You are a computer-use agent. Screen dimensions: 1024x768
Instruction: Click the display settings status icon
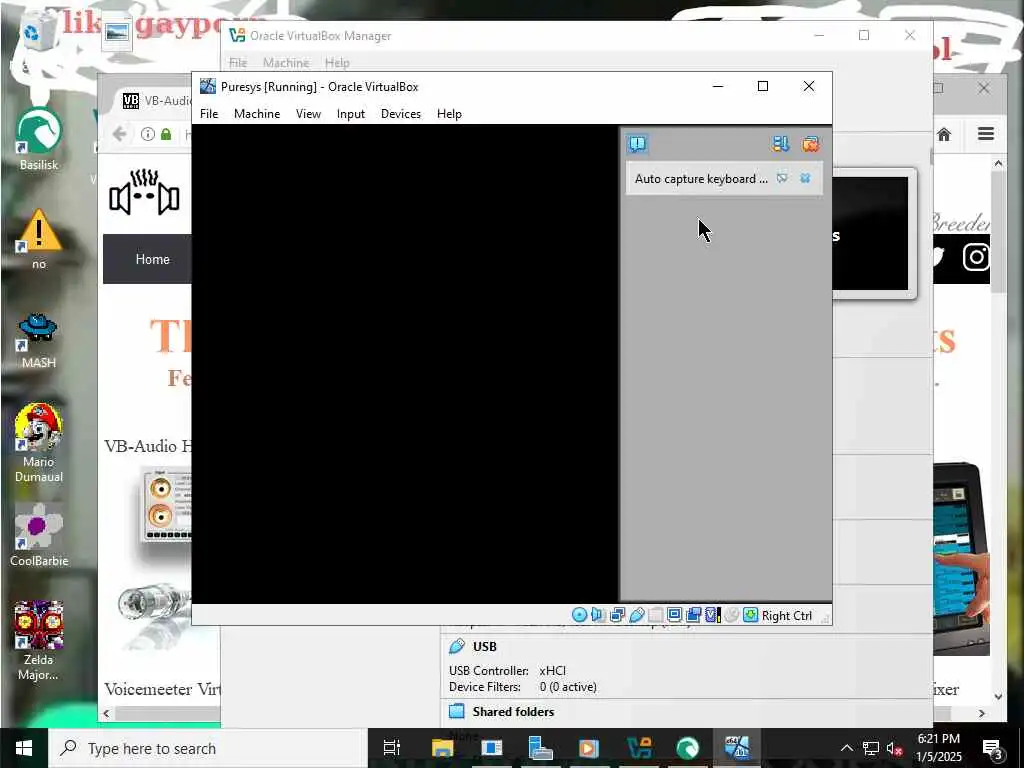tap(675, 615)
